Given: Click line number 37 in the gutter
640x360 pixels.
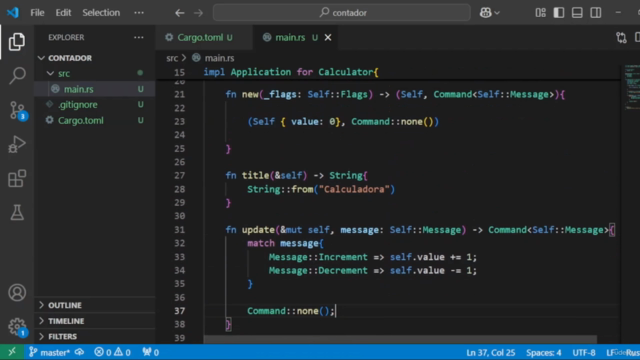Looking at the screenshot, I should pos(180,311).
